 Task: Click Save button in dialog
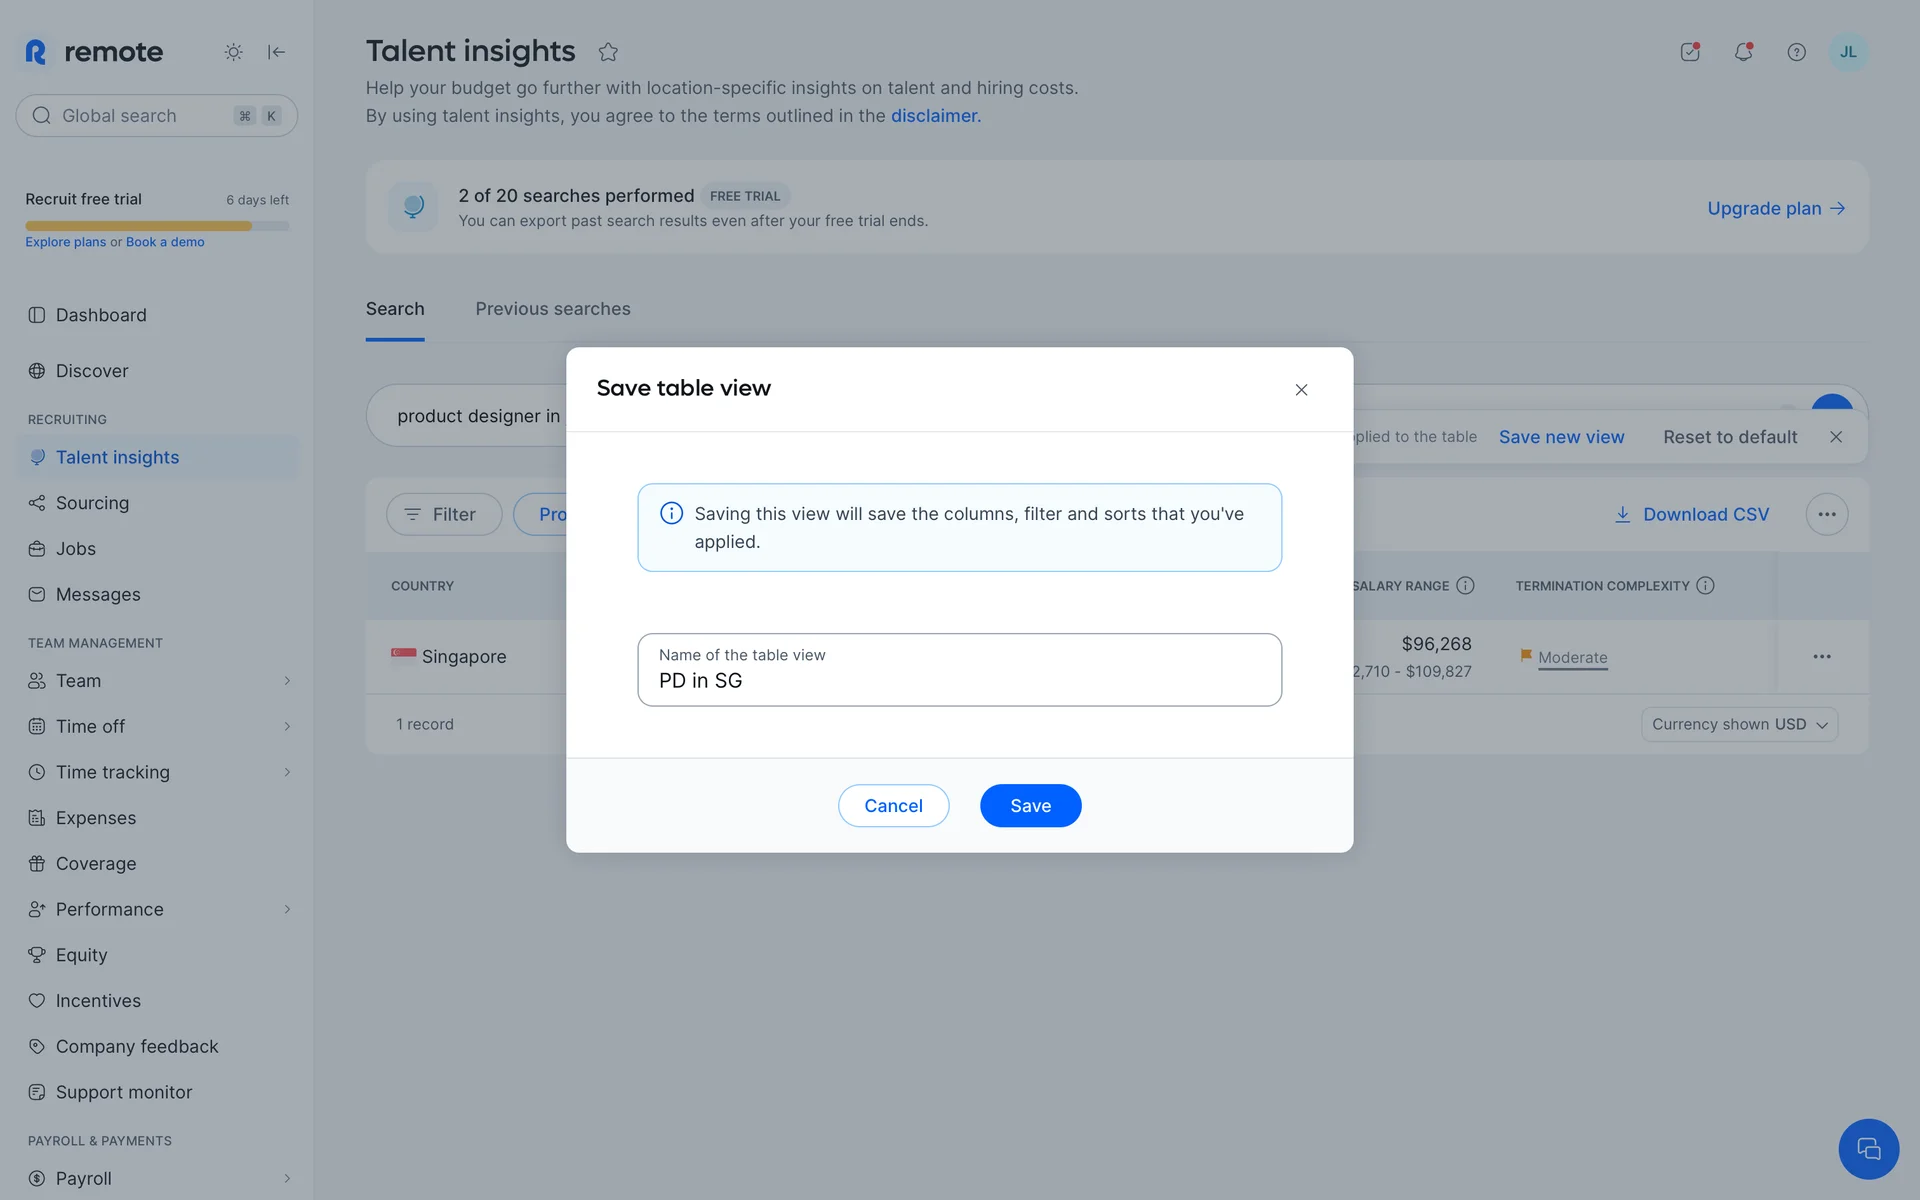click(x=1030, y=806)
